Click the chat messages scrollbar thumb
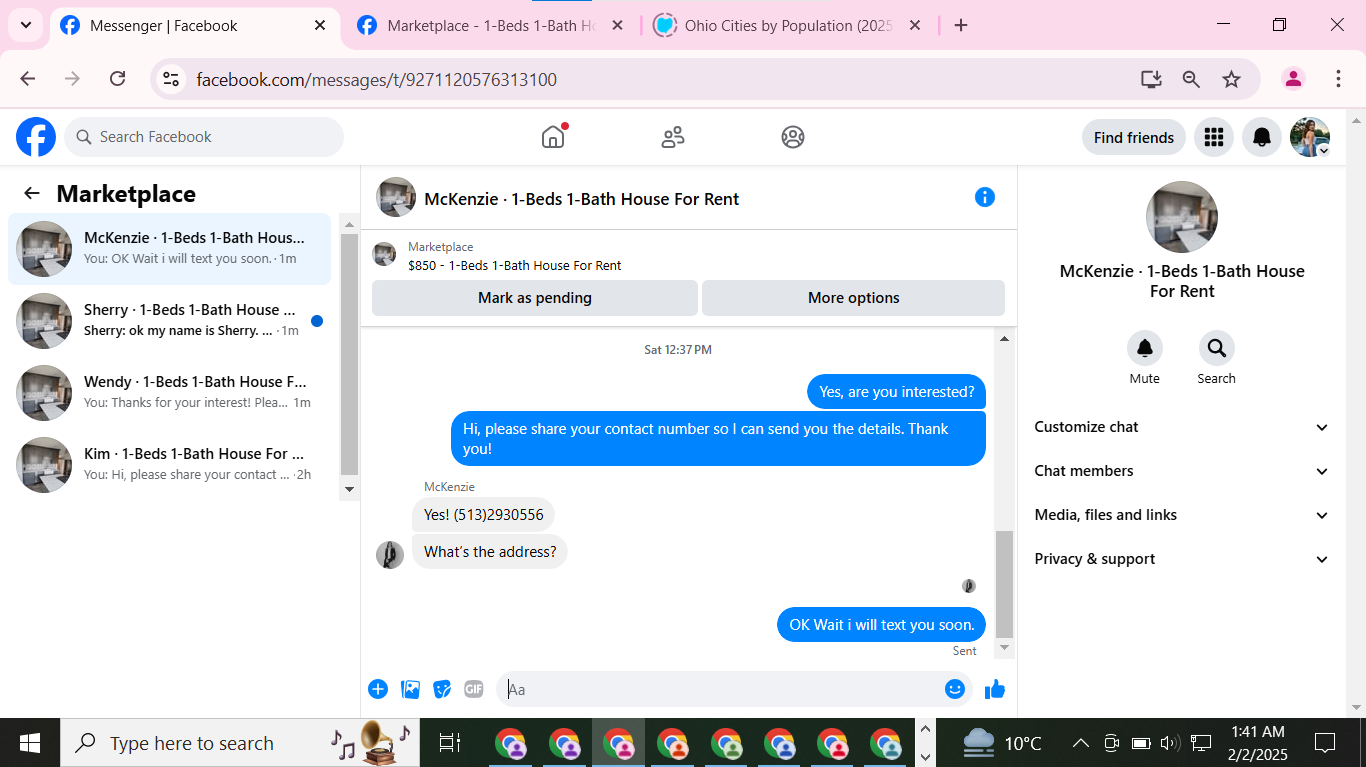This screenshot has width=1366, height=767. click(1005, 584)
